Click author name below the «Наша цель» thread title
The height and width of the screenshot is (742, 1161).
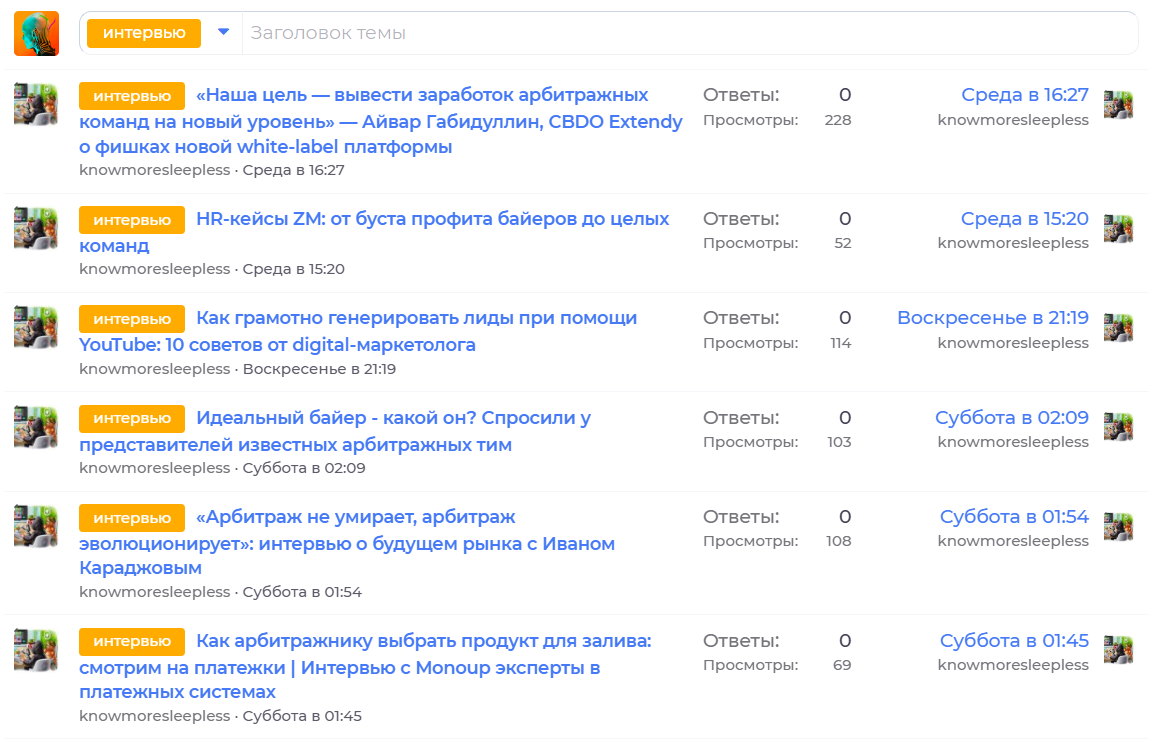pyautogui.click(x=155, y=170)
